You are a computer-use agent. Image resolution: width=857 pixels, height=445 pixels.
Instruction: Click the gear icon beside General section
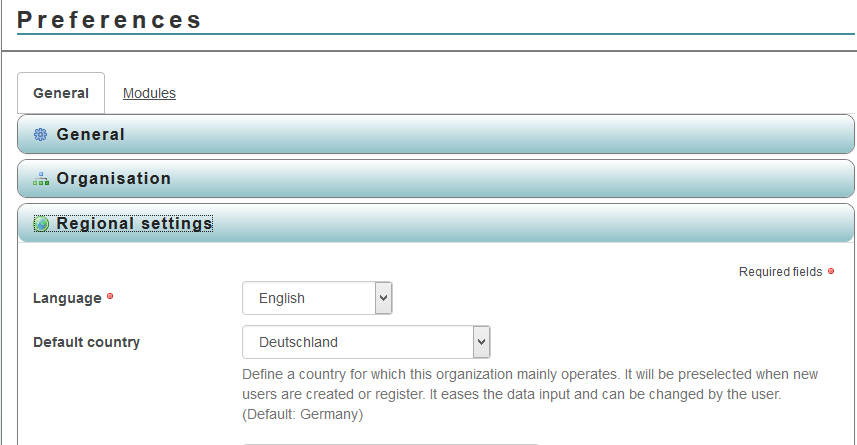coord(40,134)
